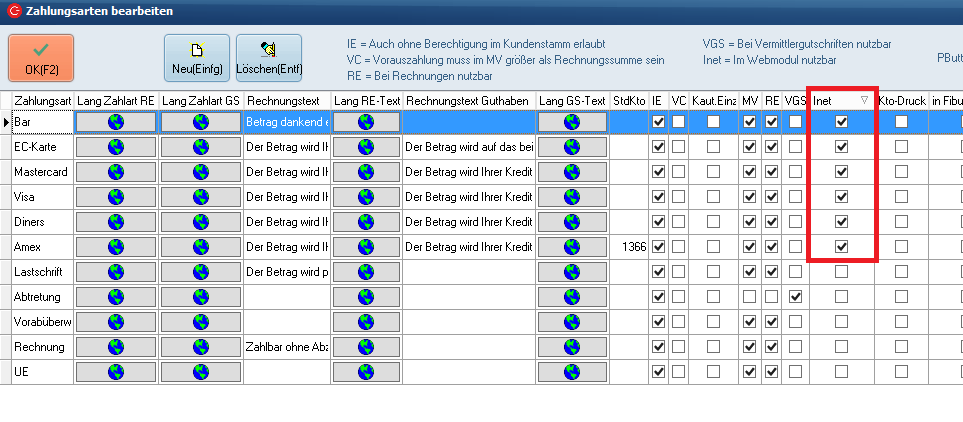The width and height of the screenshot is (963, 422).
Task: Open globe translation for Visa Lang Zahlart GS
Action: (201, 197)
